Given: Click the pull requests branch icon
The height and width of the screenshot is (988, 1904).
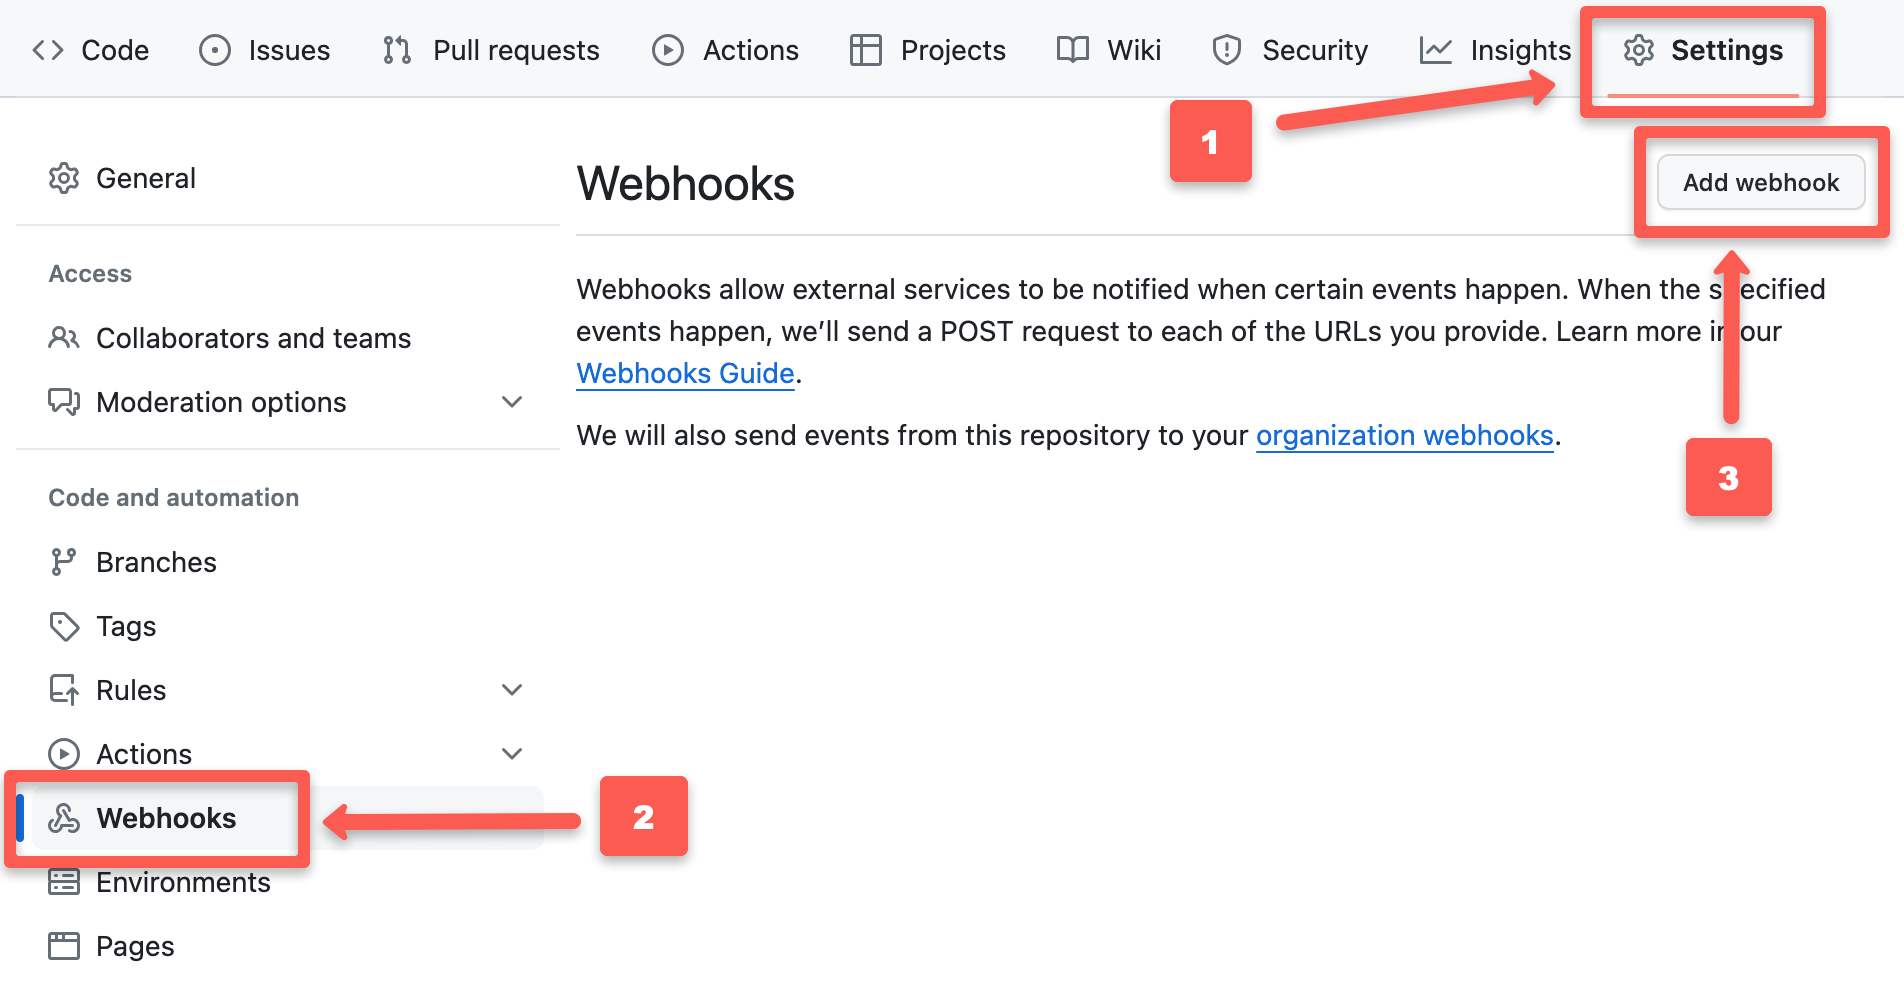Looking at the screenshot, I should [x=395, y=49].
